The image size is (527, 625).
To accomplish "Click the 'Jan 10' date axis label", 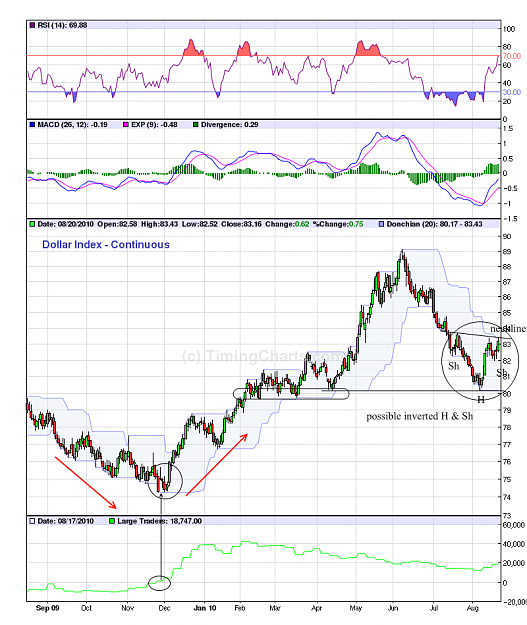I will click(x=205, y=608).
